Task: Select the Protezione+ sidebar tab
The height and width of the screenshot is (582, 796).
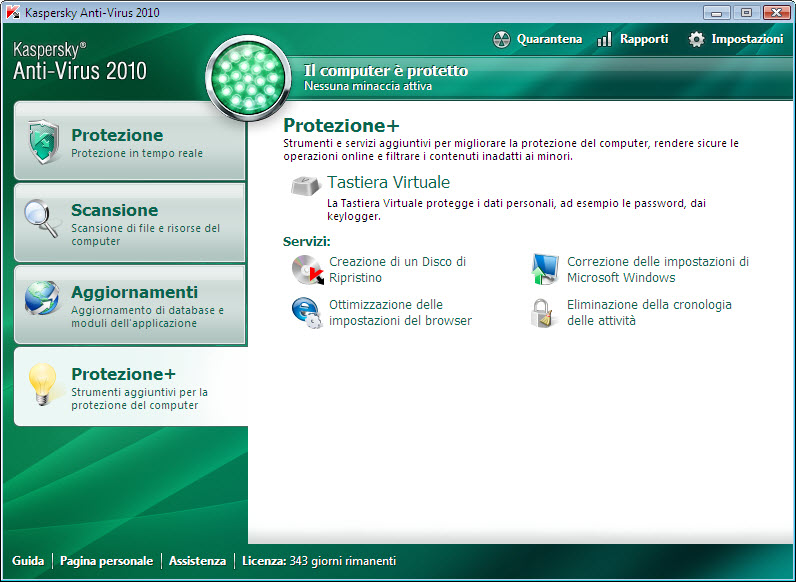Action: coord(130,386)
